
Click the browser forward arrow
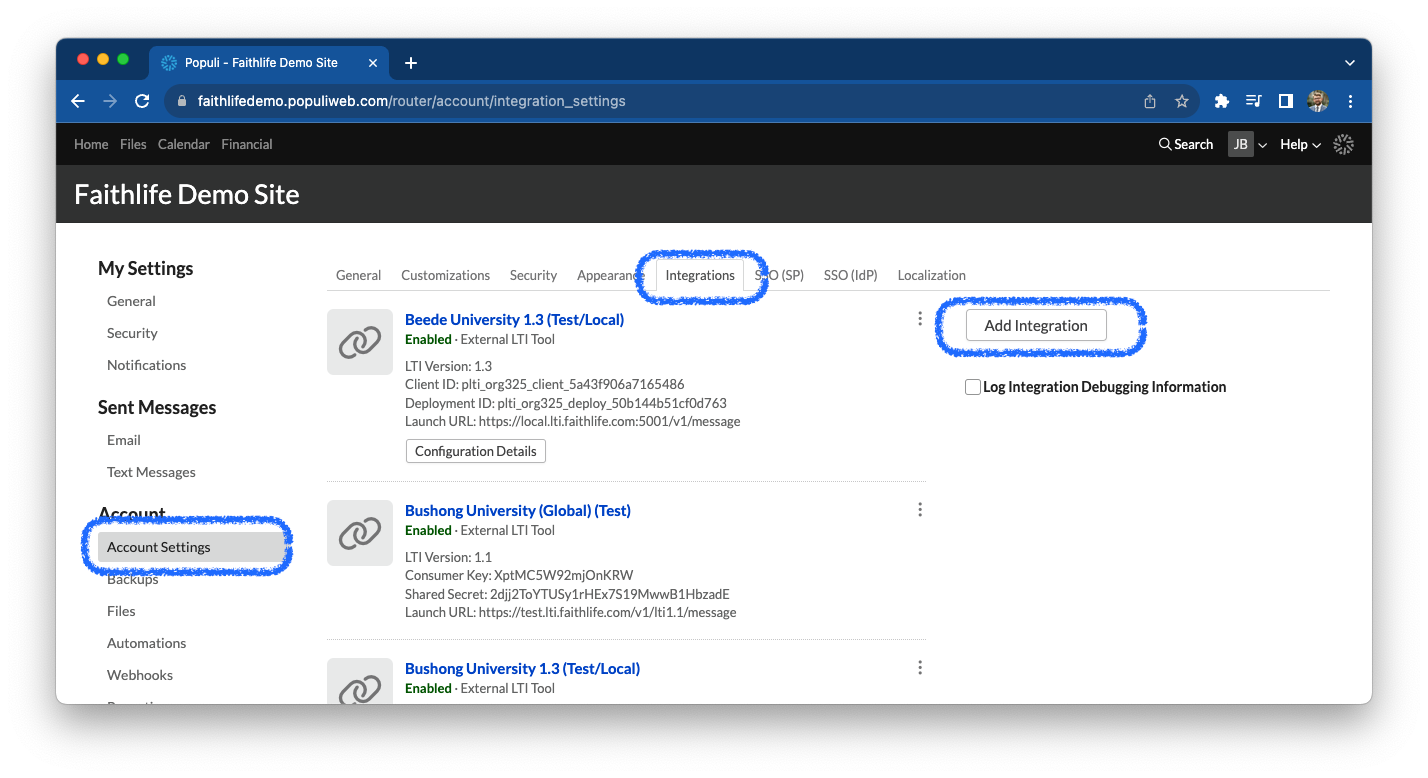[110, 101]
